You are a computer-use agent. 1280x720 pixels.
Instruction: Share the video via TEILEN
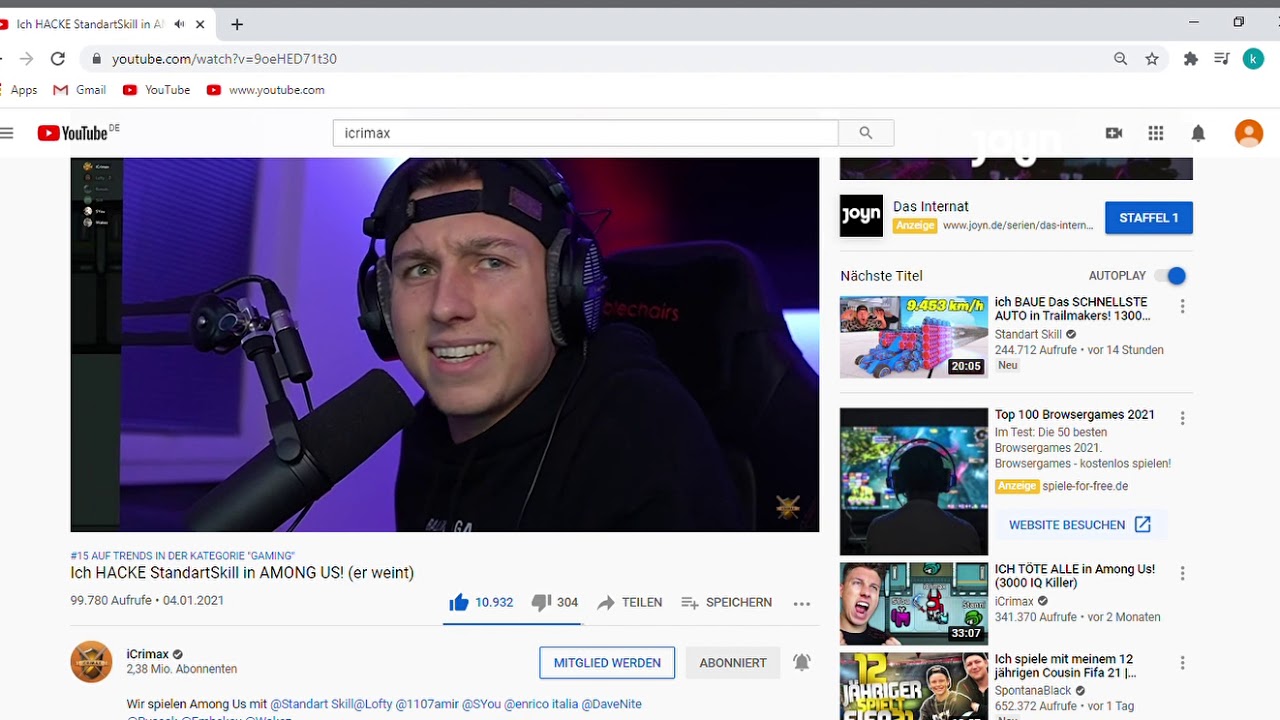(629, 602)
